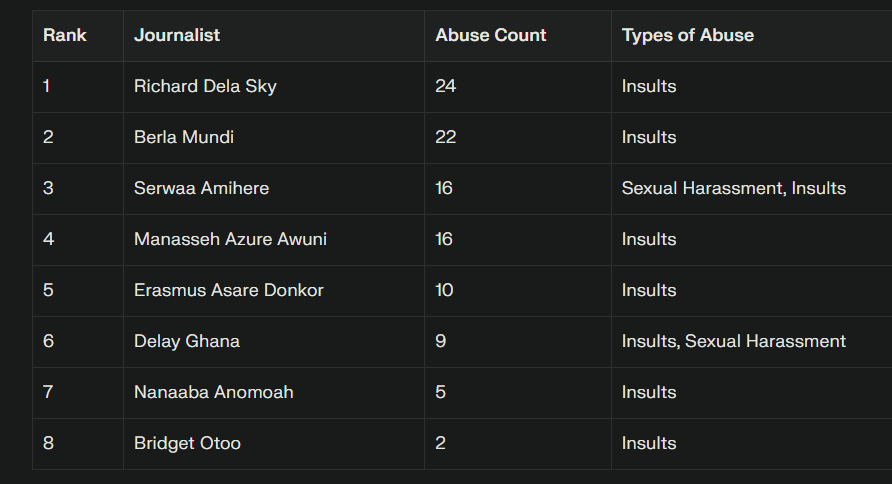Click on Serwaa Amihere's name
This screenshot has width=892, height=484.
pyautogui.click(x=201, y=188)
